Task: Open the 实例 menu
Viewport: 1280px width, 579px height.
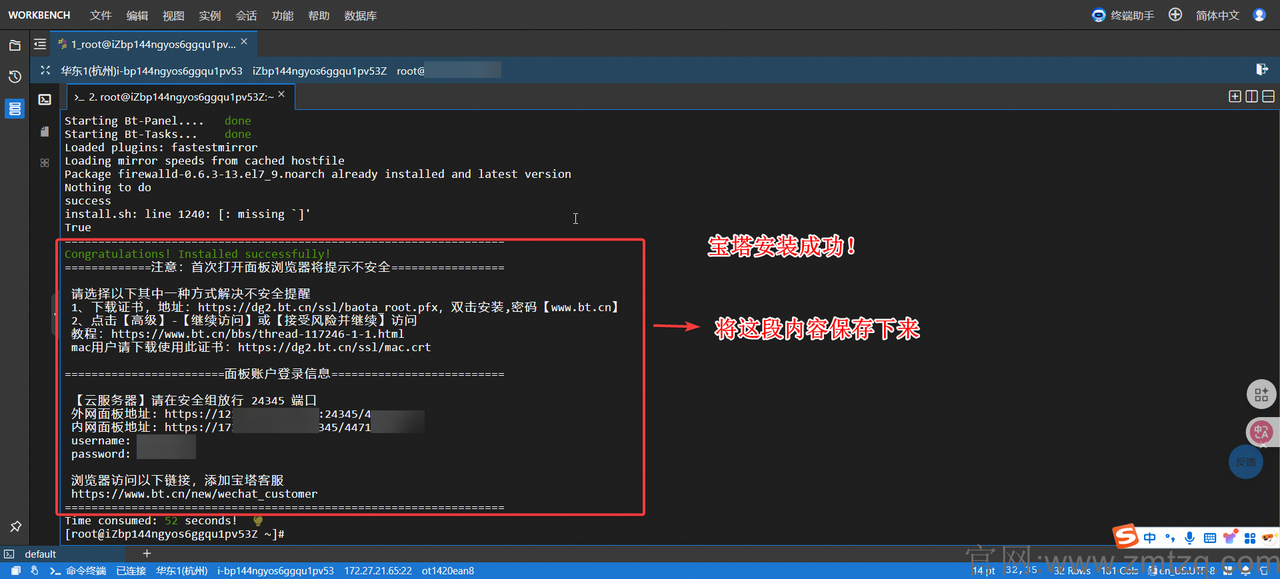Action: click(x=210, y=16)
